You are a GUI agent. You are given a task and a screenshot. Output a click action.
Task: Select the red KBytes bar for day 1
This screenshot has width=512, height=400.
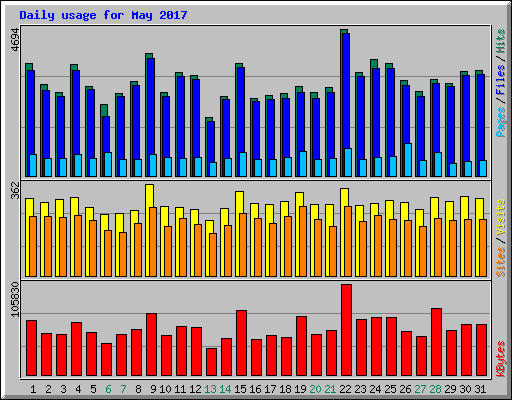coord(31,348)
